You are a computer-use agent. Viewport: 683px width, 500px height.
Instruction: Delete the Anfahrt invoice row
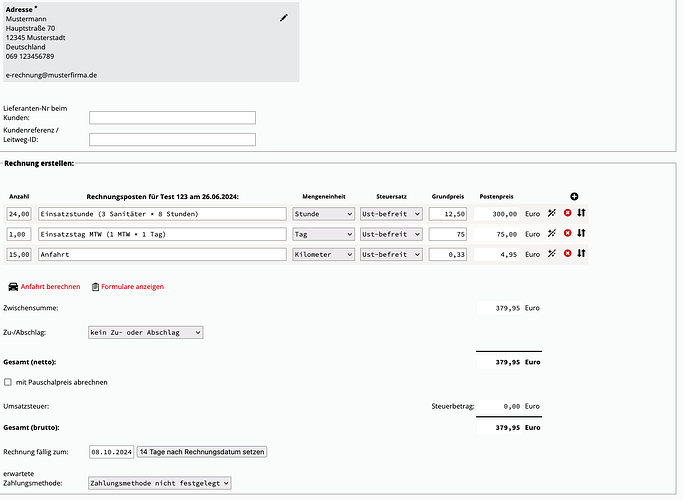(x=567, y=253)
